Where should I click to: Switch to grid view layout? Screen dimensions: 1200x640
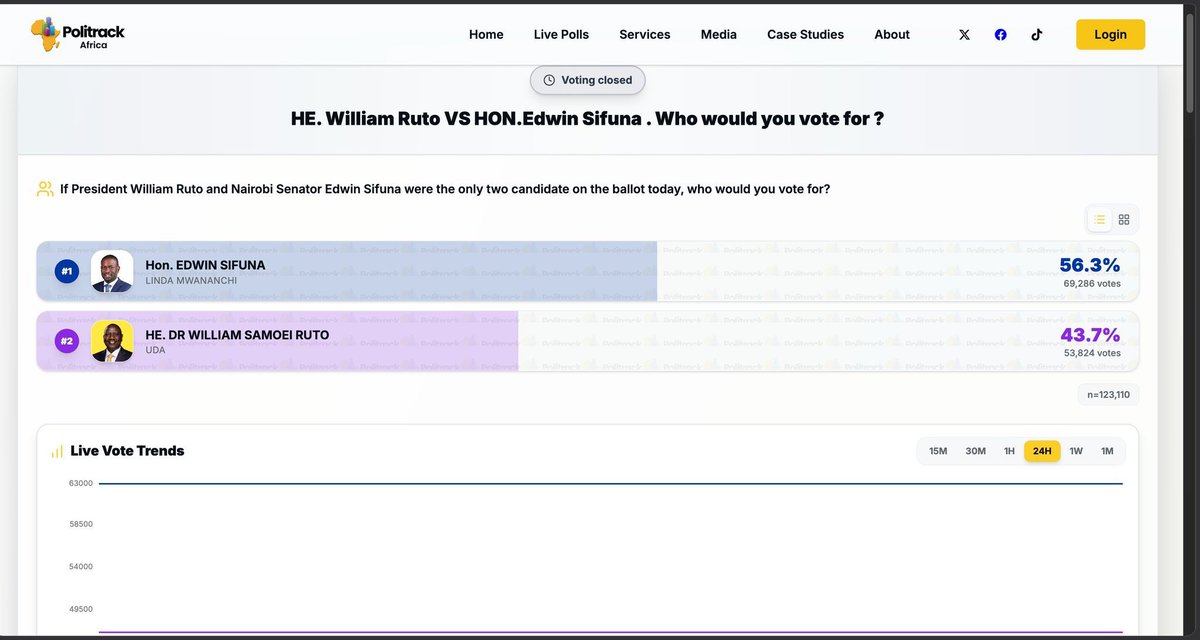(x=1124, y=219)
